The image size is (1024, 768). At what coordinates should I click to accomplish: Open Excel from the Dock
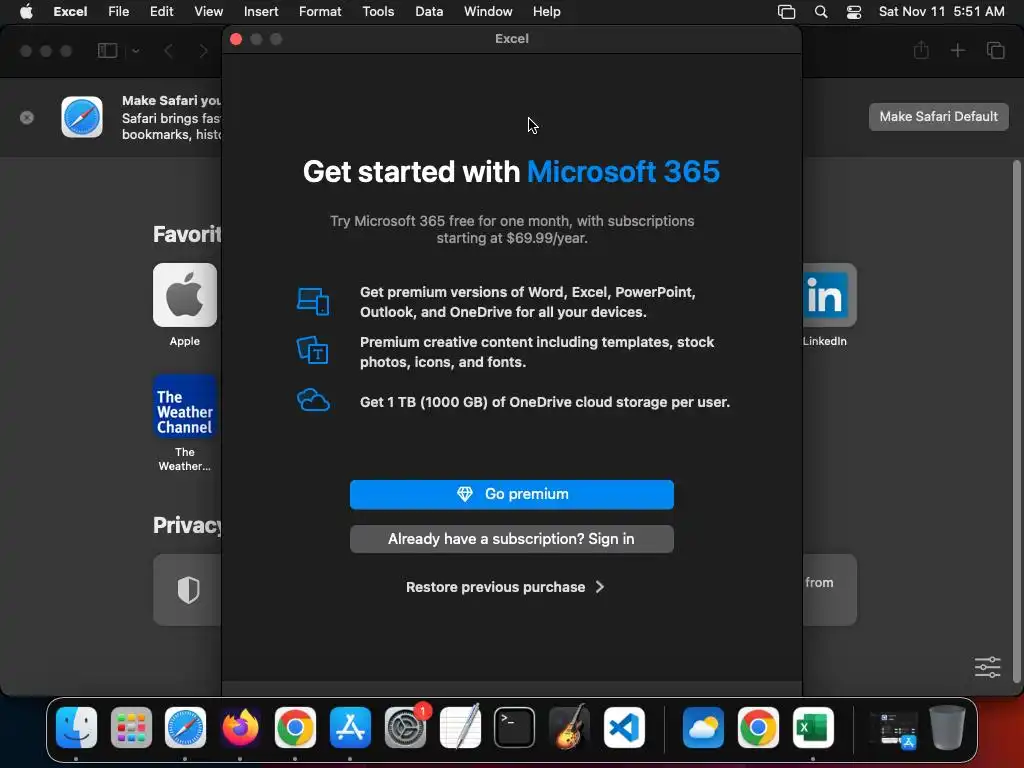click(813, 728)
